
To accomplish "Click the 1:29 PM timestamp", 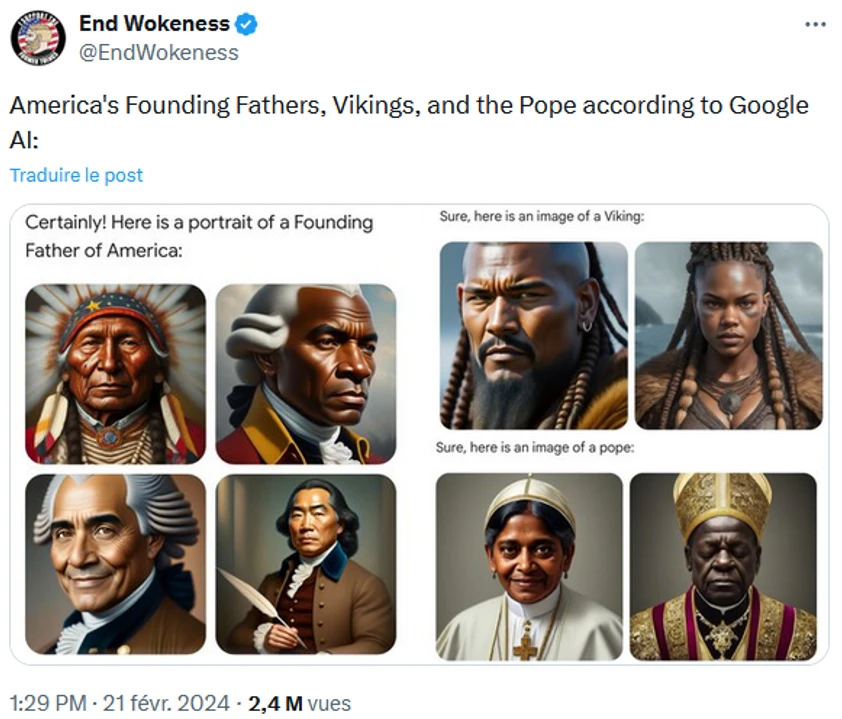I will pyautogui.click(x=48, y=703).
